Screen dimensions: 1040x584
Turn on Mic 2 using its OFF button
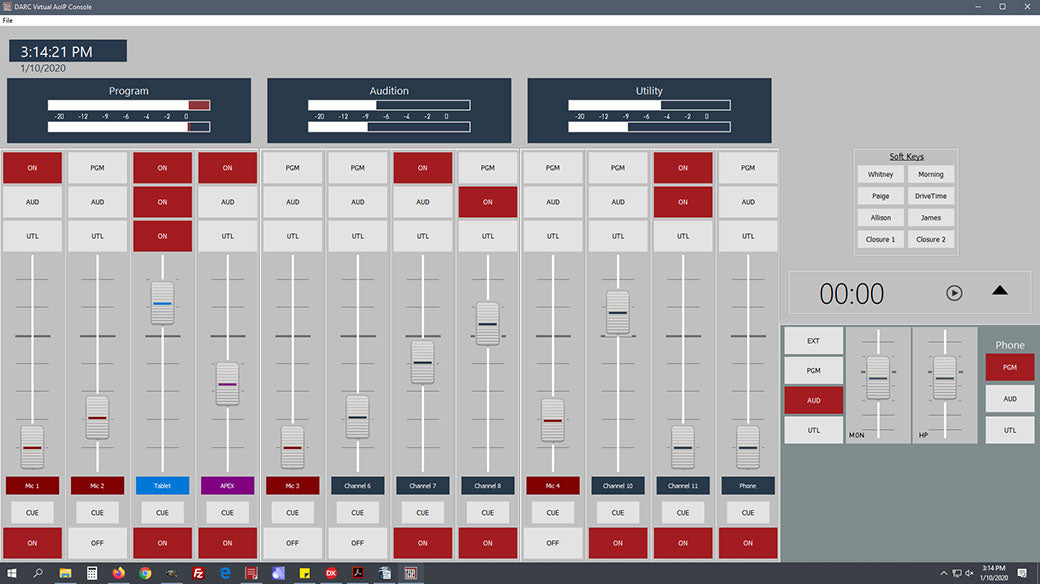tap(97, 543)
